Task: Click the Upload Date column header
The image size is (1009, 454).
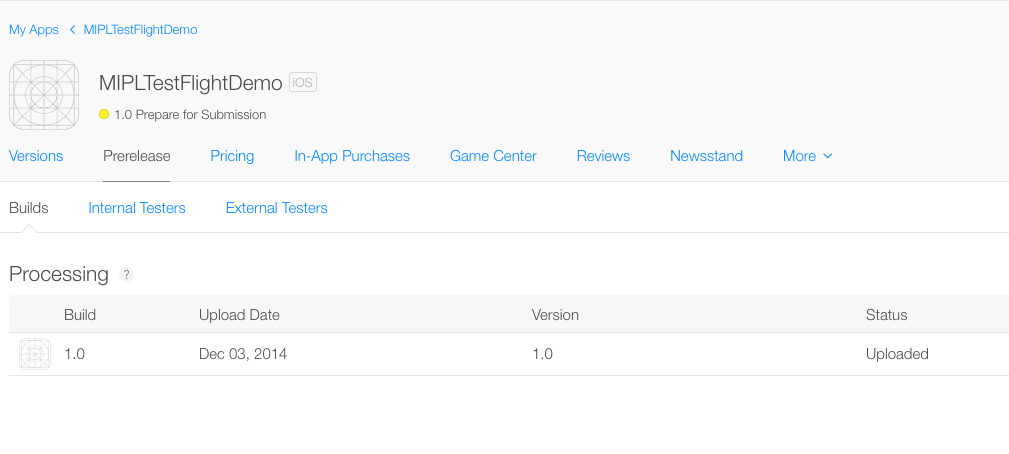Action: [x=239, y=315]
